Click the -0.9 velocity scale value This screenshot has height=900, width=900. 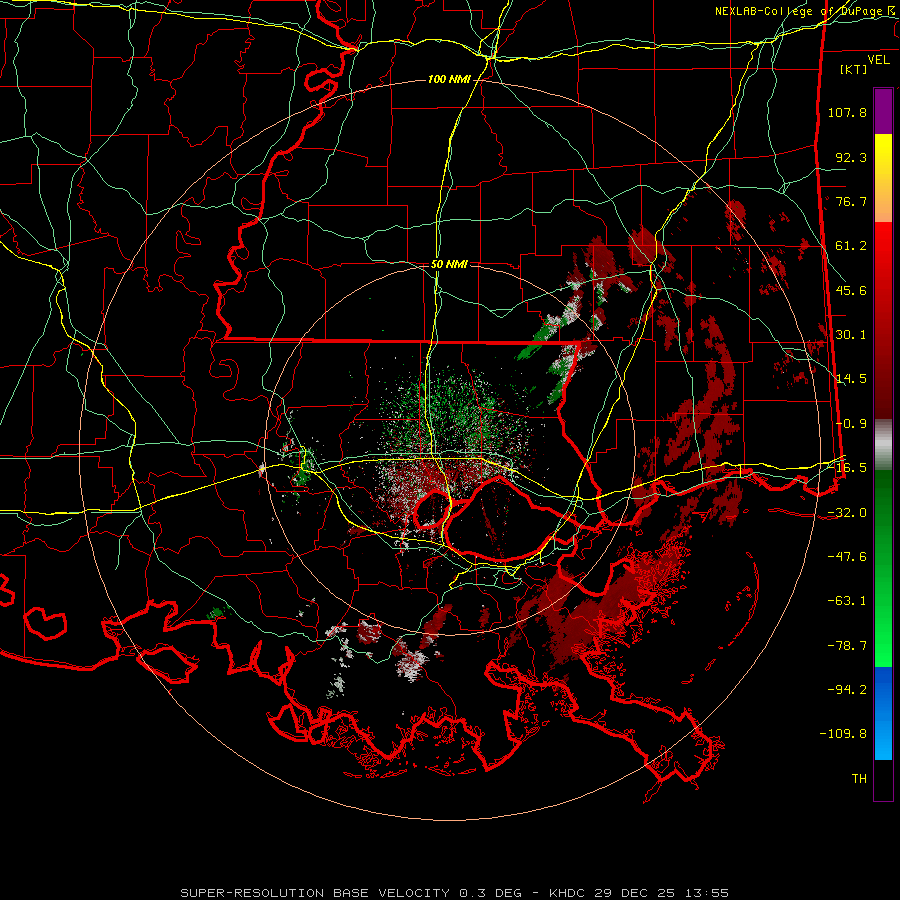[851, 424]
